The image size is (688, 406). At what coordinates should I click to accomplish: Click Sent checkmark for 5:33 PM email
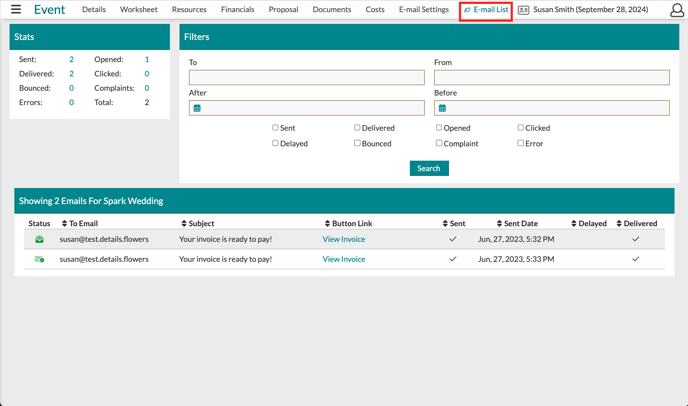click(453, 259)
